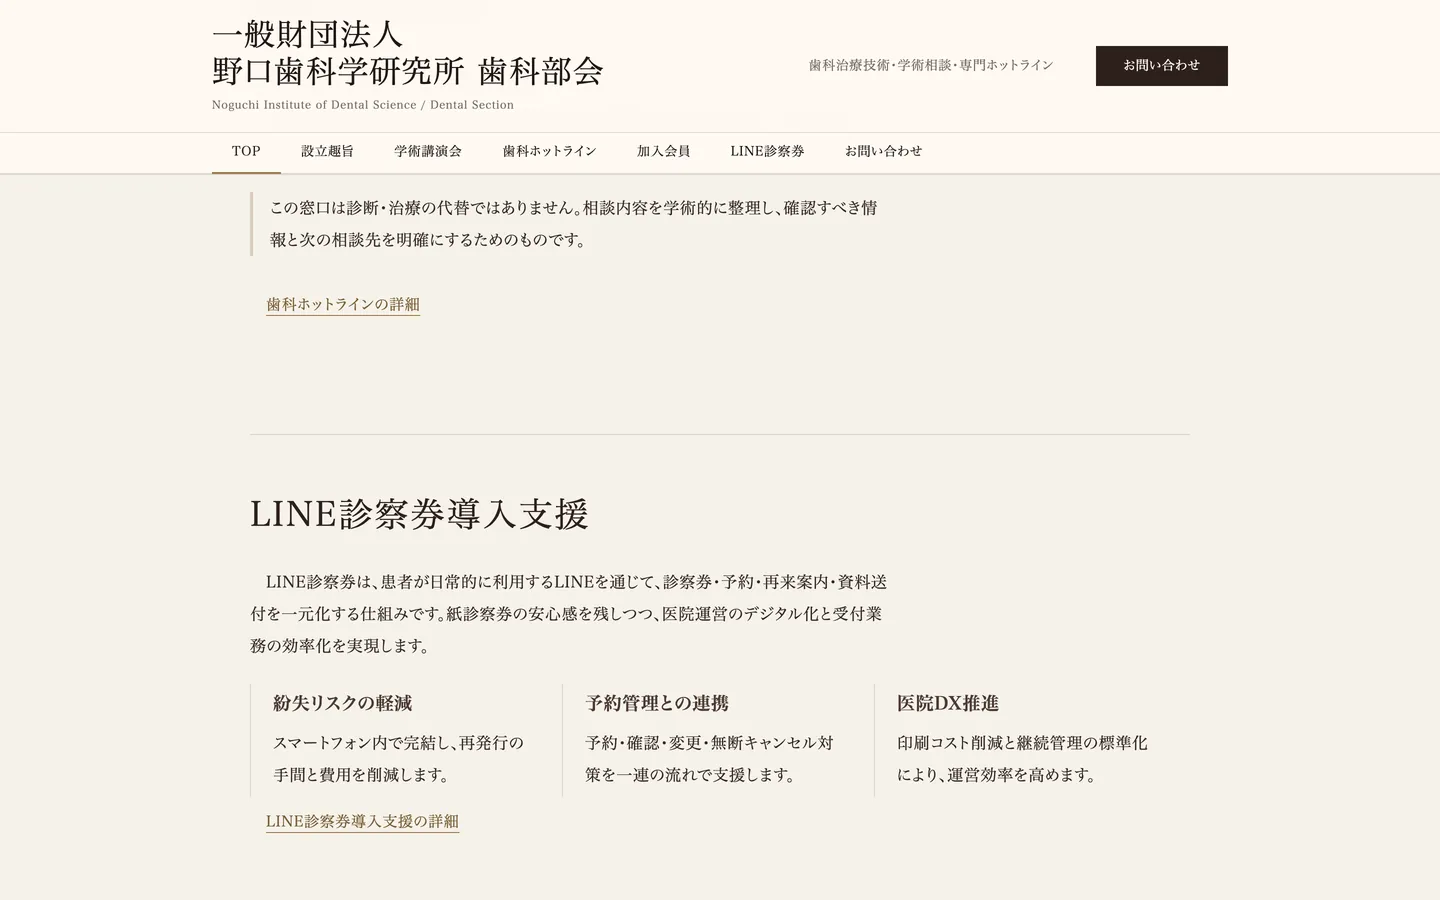Select お問い合わせ in the navigation bar
Screen dimensions: 1440x900
(x=883, y=152)
